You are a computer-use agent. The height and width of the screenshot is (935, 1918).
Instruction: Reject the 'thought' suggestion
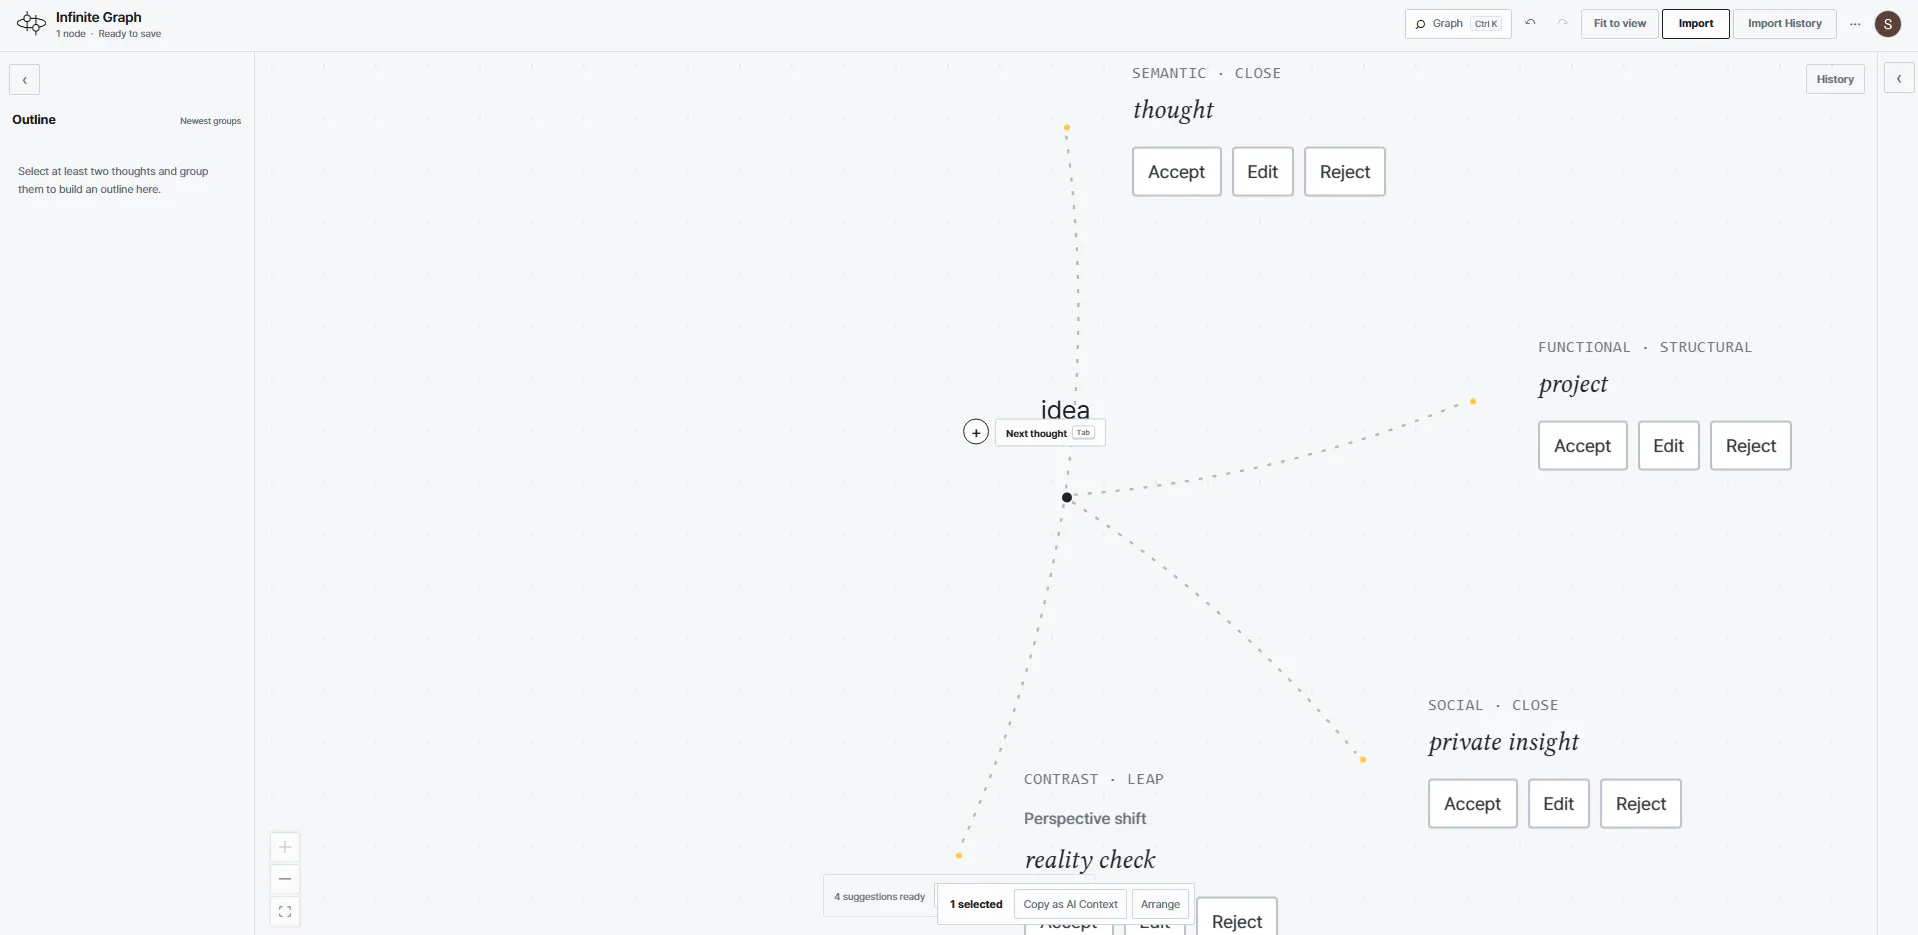1345,172
